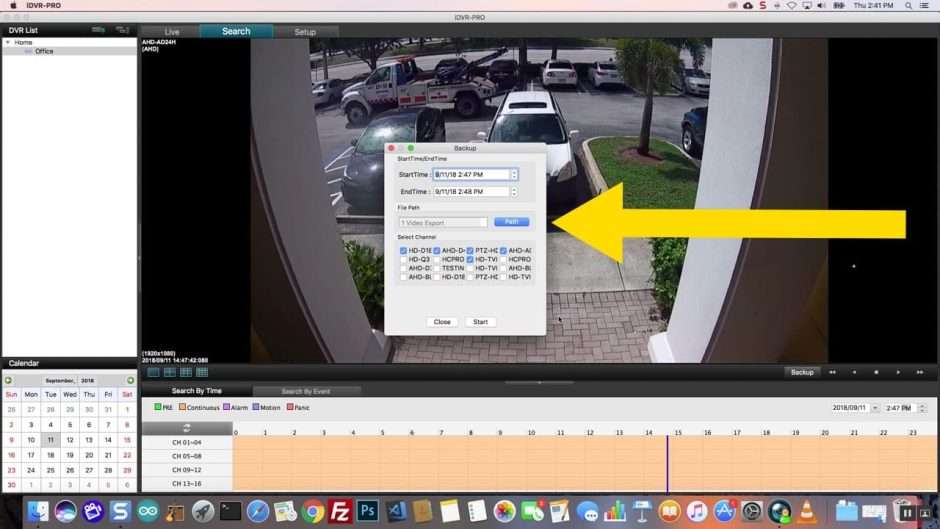The height and width of the screenshot is (529, 940).
Task: Uncheck the checked HD-TVI channel
Action: tap(470, 260)
